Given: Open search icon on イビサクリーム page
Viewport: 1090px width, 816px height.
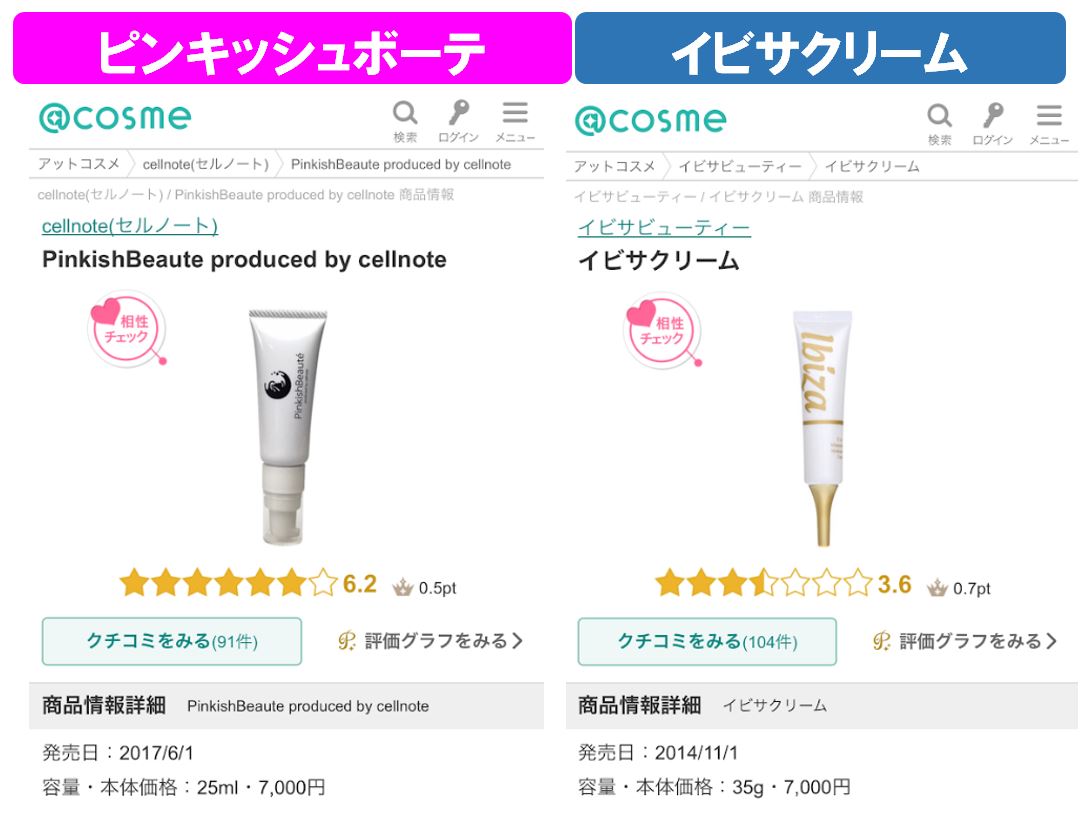Looking at the screenshot, I should click(939, 124).
